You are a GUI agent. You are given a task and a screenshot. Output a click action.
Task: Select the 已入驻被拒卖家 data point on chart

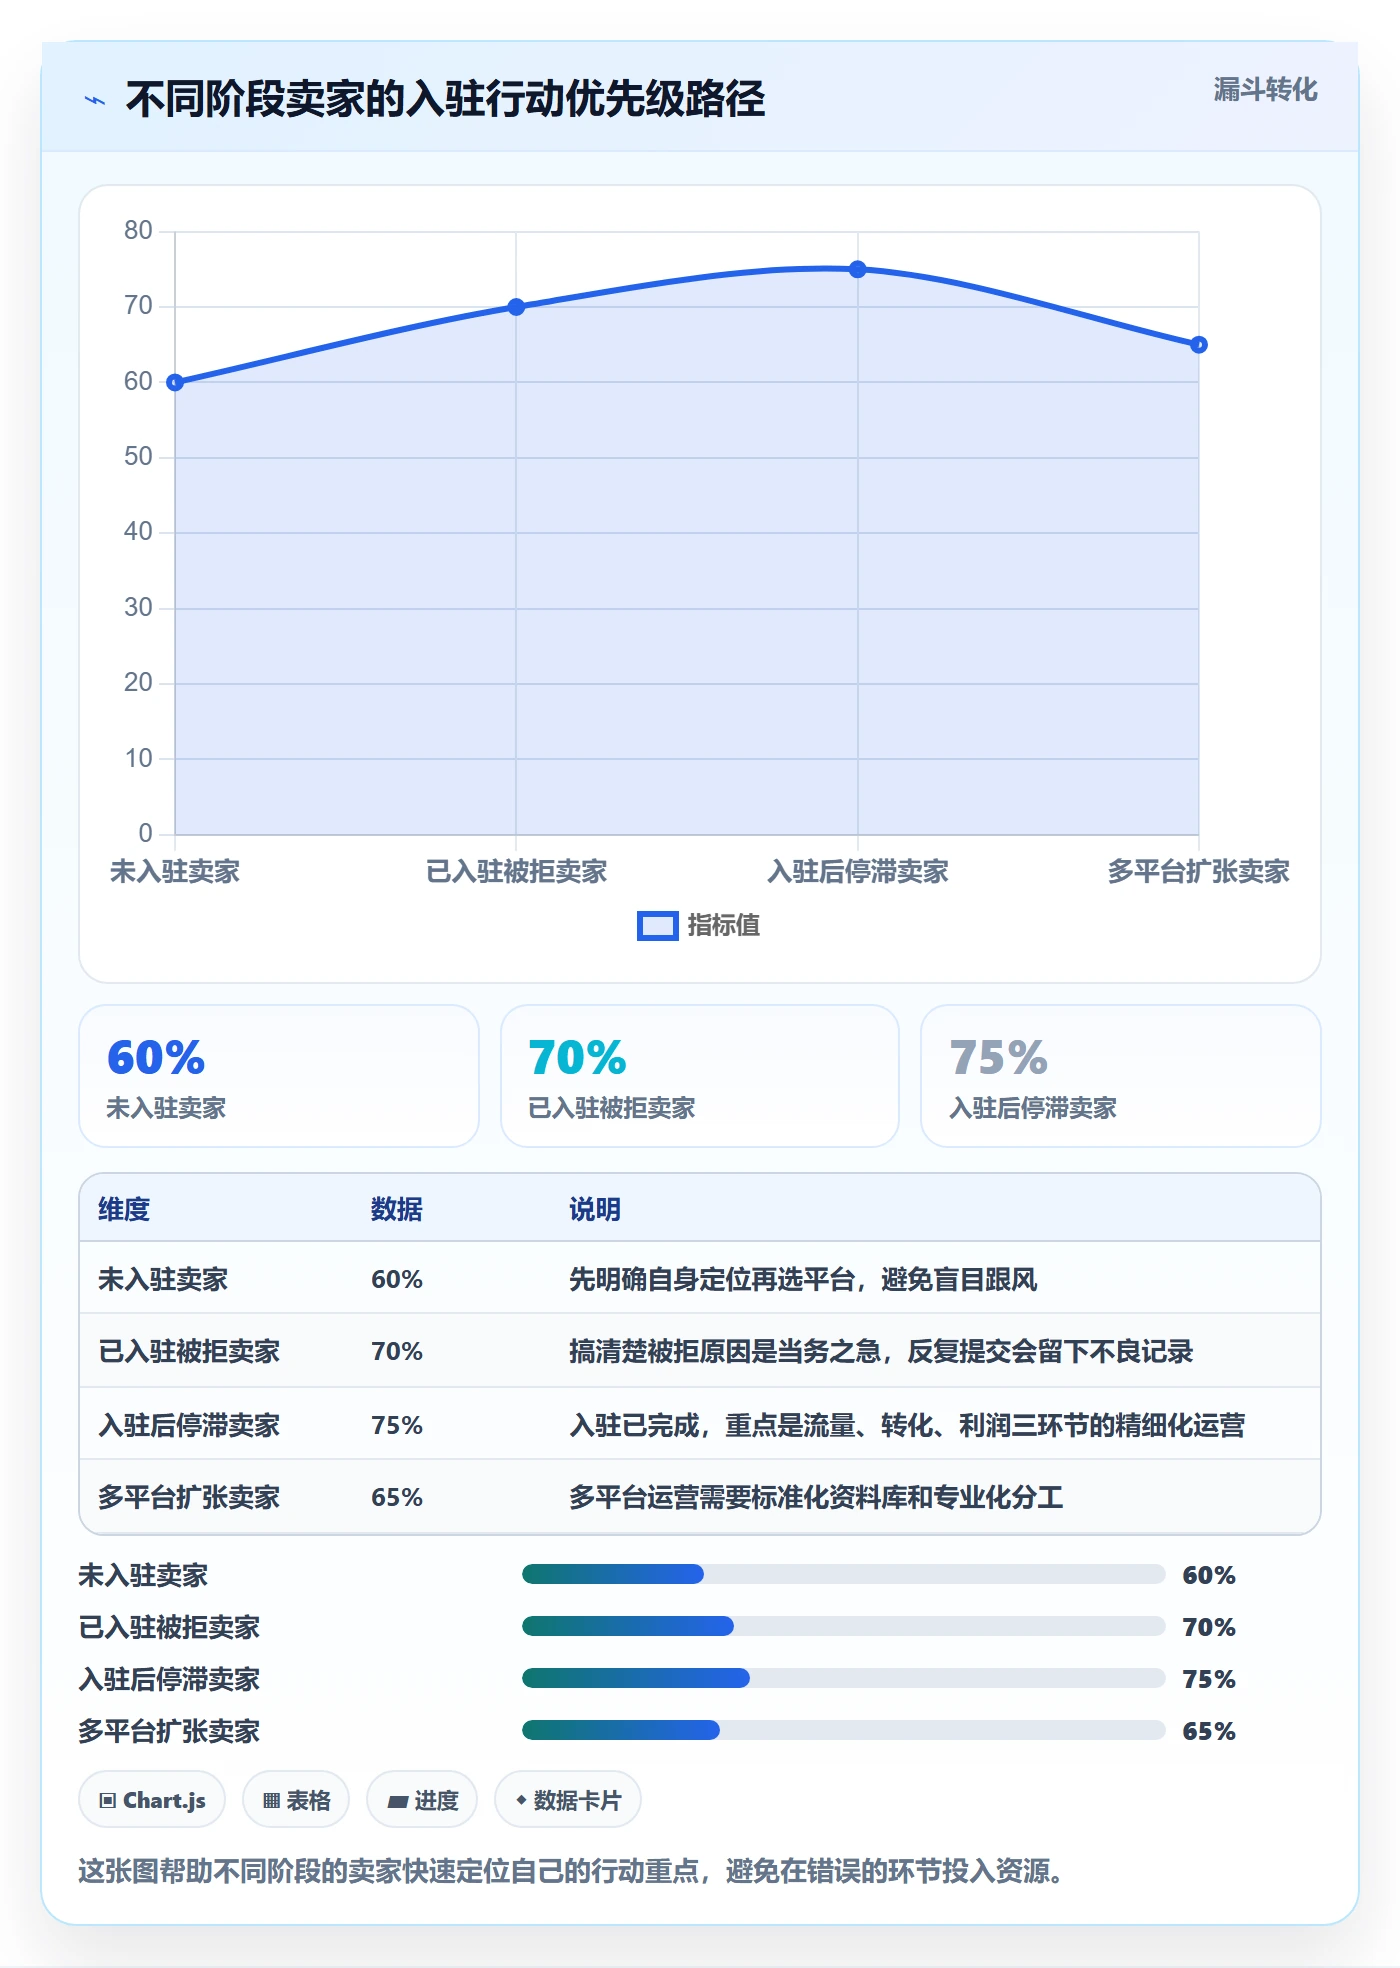(x=516, y=307)
